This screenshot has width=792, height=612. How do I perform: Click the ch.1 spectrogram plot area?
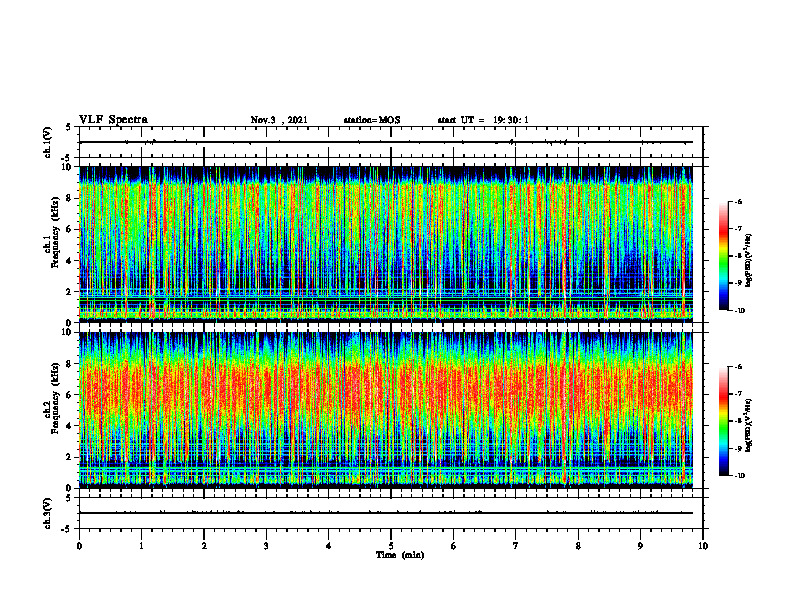(x=386, y=244)
